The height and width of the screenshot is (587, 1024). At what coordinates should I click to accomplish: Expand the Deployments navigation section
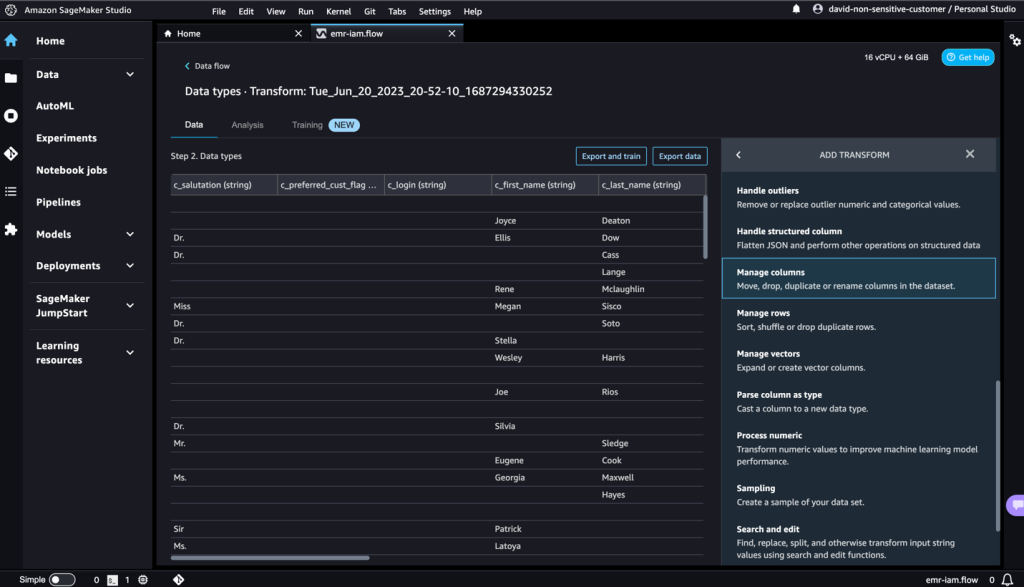(x=130, y=266)
